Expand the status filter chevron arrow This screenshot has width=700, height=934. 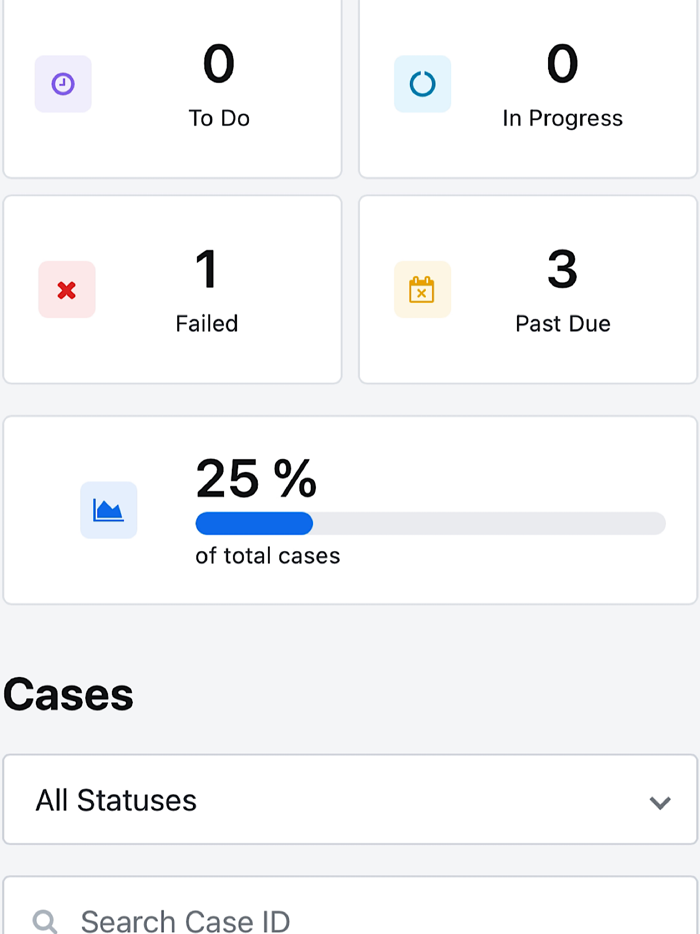click(659, 802)
